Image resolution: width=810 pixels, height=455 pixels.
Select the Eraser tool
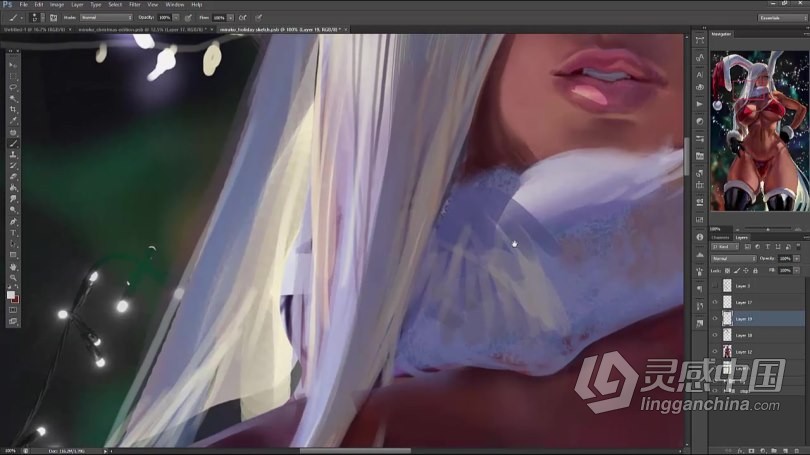13,177
